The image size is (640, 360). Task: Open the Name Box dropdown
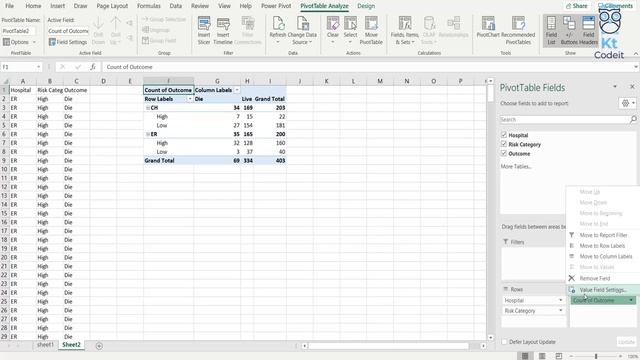[x=39, y=67]
